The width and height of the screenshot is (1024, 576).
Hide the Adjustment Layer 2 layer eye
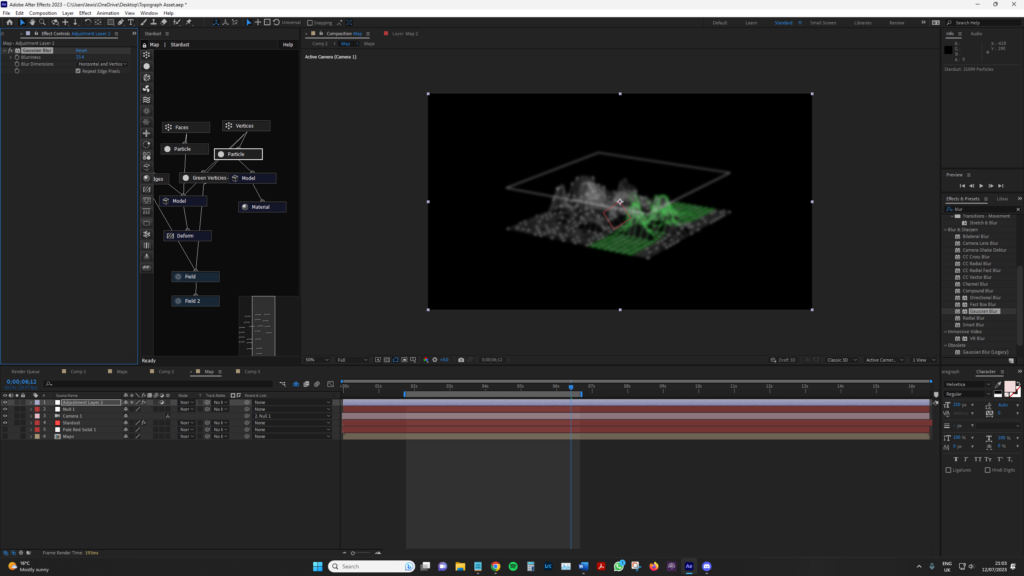coord(5,402)
